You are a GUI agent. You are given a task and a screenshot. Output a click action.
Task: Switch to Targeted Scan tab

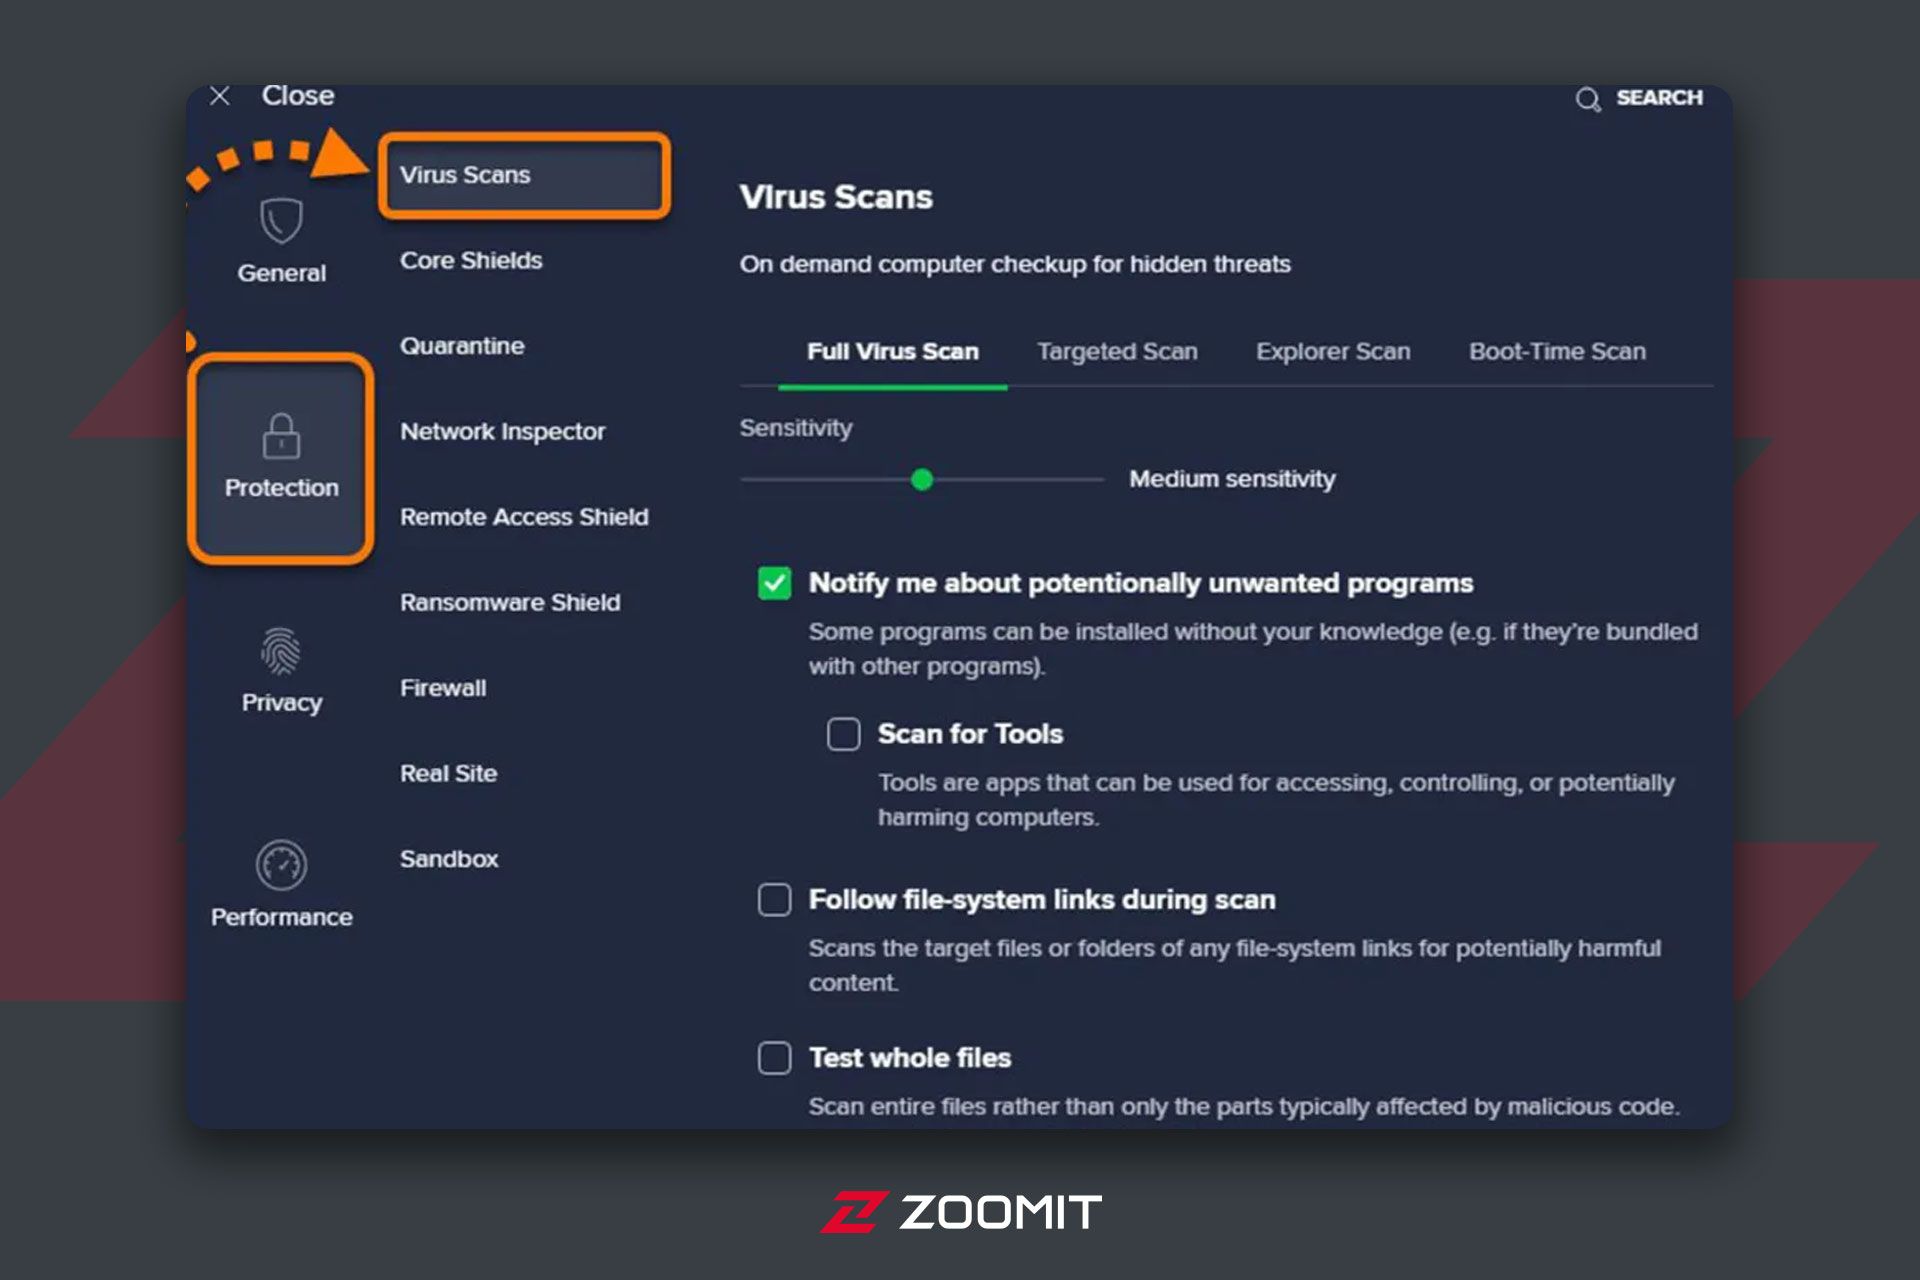pyautogui.click(x=1117, y=352)
